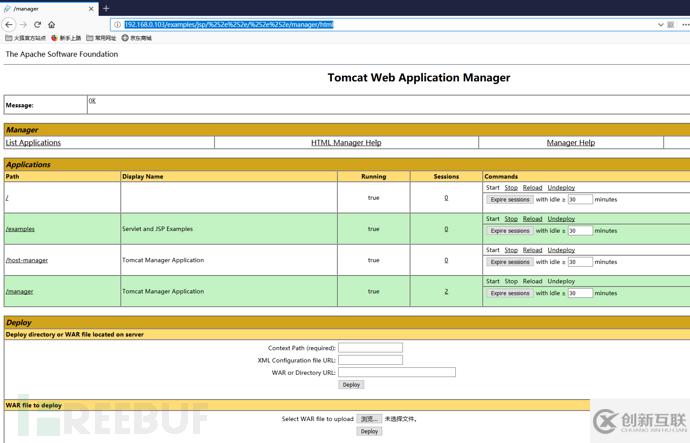Screen dimensions: 690x443
Task: Focus the WAR or Directory URL field
Action: [396, 372]
